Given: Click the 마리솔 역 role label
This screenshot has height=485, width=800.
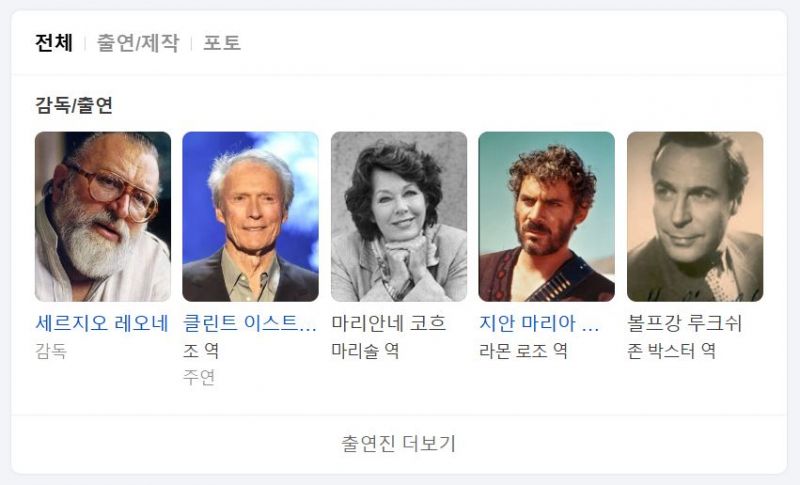Looking at the screenshot, I should pyautogui.click(x=365, y=351).
